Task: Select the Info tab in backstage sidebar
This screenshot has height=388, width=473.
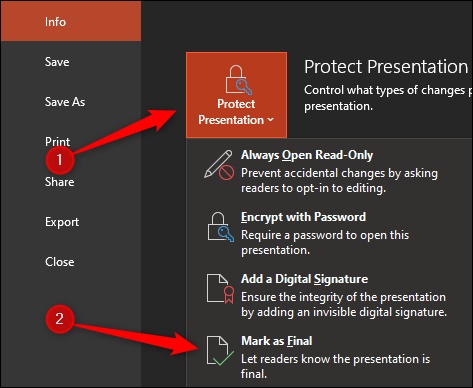Action: pyautogui.click(x=71, y=22)
